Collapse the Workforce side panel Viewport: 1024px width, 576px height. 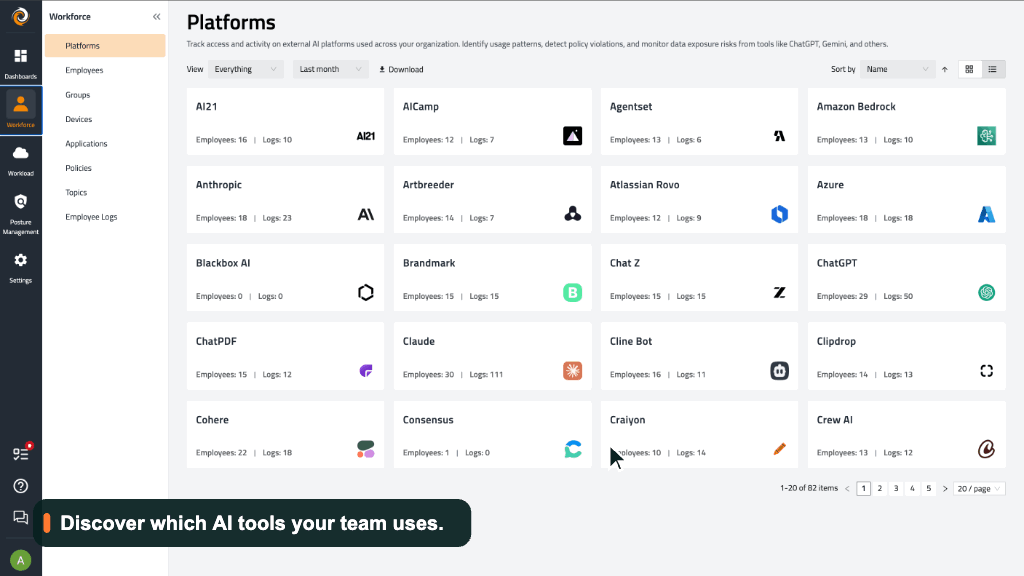(157, 16)
